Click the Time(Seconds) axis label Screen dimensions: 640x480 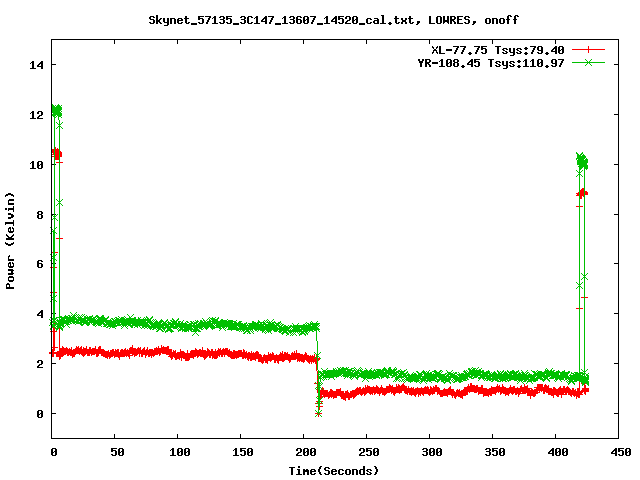click(333, 471)
